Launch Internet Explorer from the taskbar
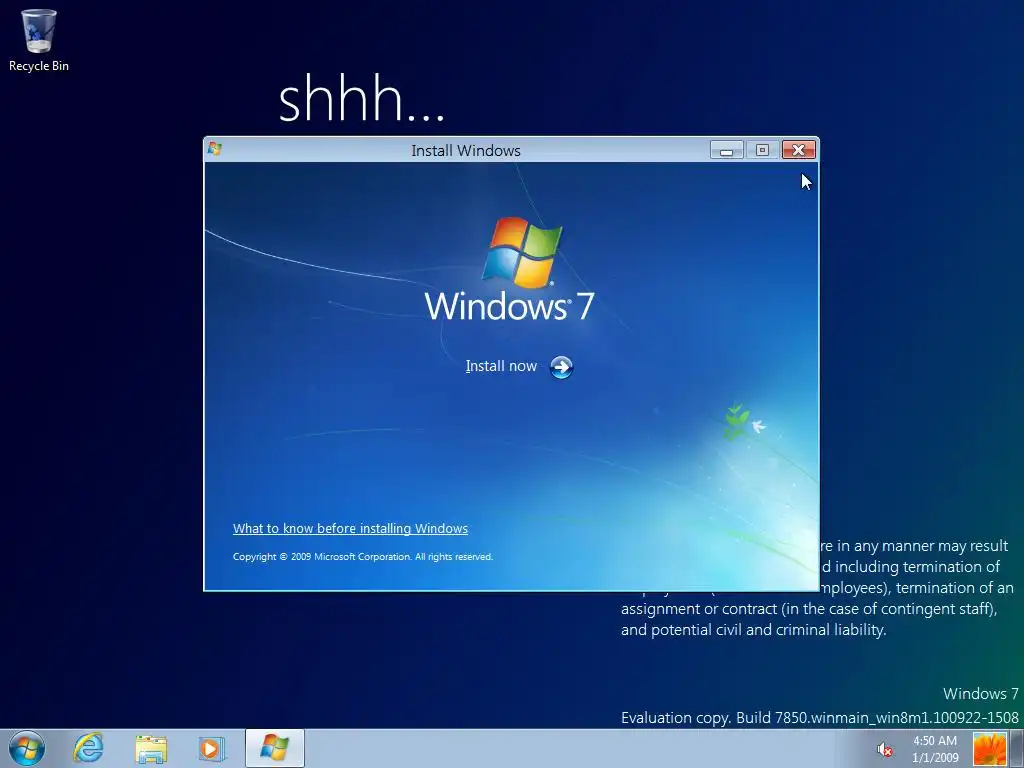The width and height of the screenshot is (1024, 768). [x=88, y=748]
